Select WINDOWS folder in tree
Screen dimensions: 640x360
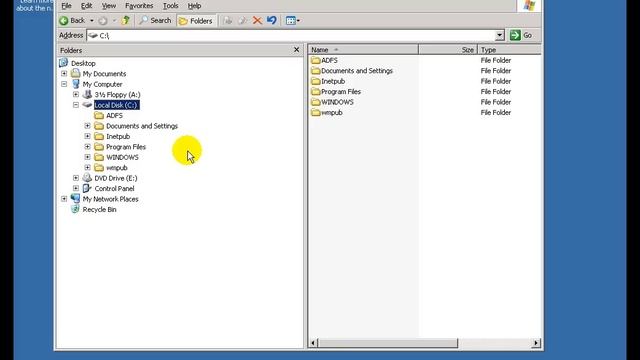(122, 157)
